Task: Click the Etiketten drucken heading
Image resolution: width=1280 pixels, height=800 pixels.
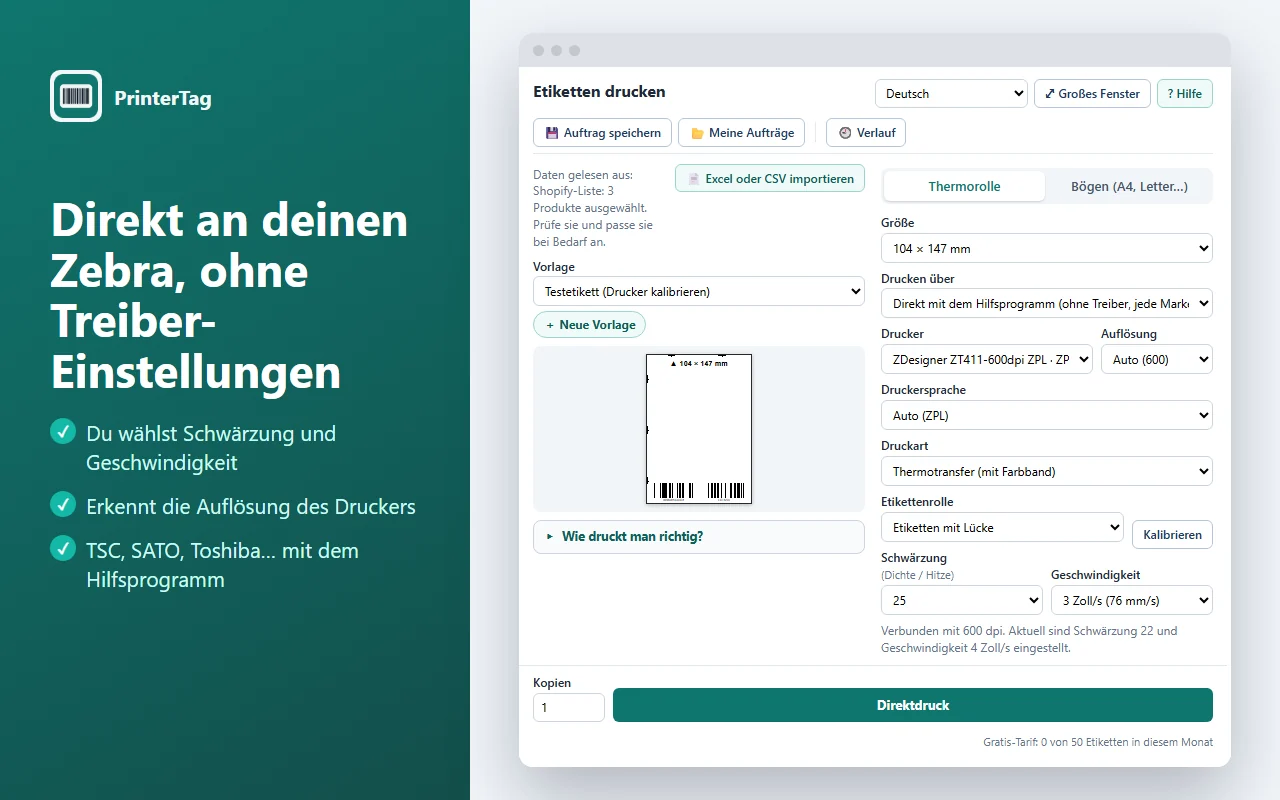Action: (599, 92)
